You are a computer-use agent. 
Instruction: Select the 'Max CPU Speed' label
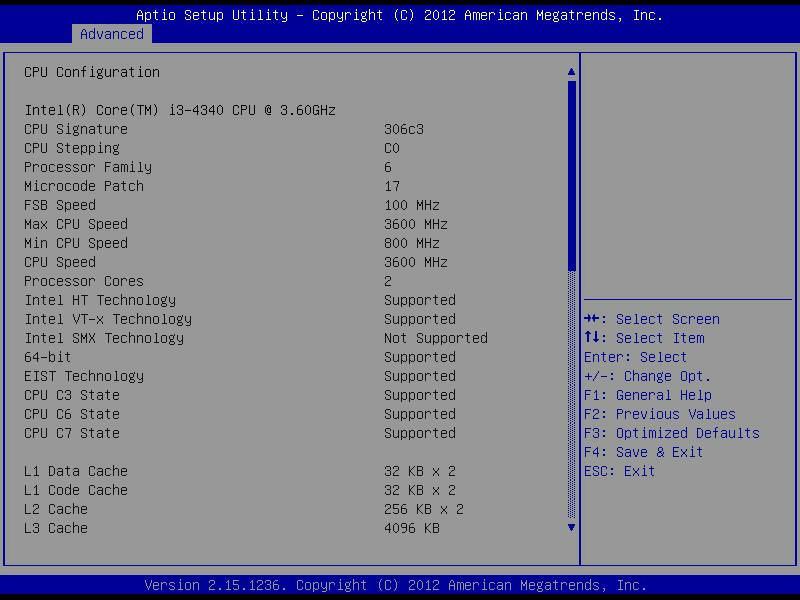point(76,224)
